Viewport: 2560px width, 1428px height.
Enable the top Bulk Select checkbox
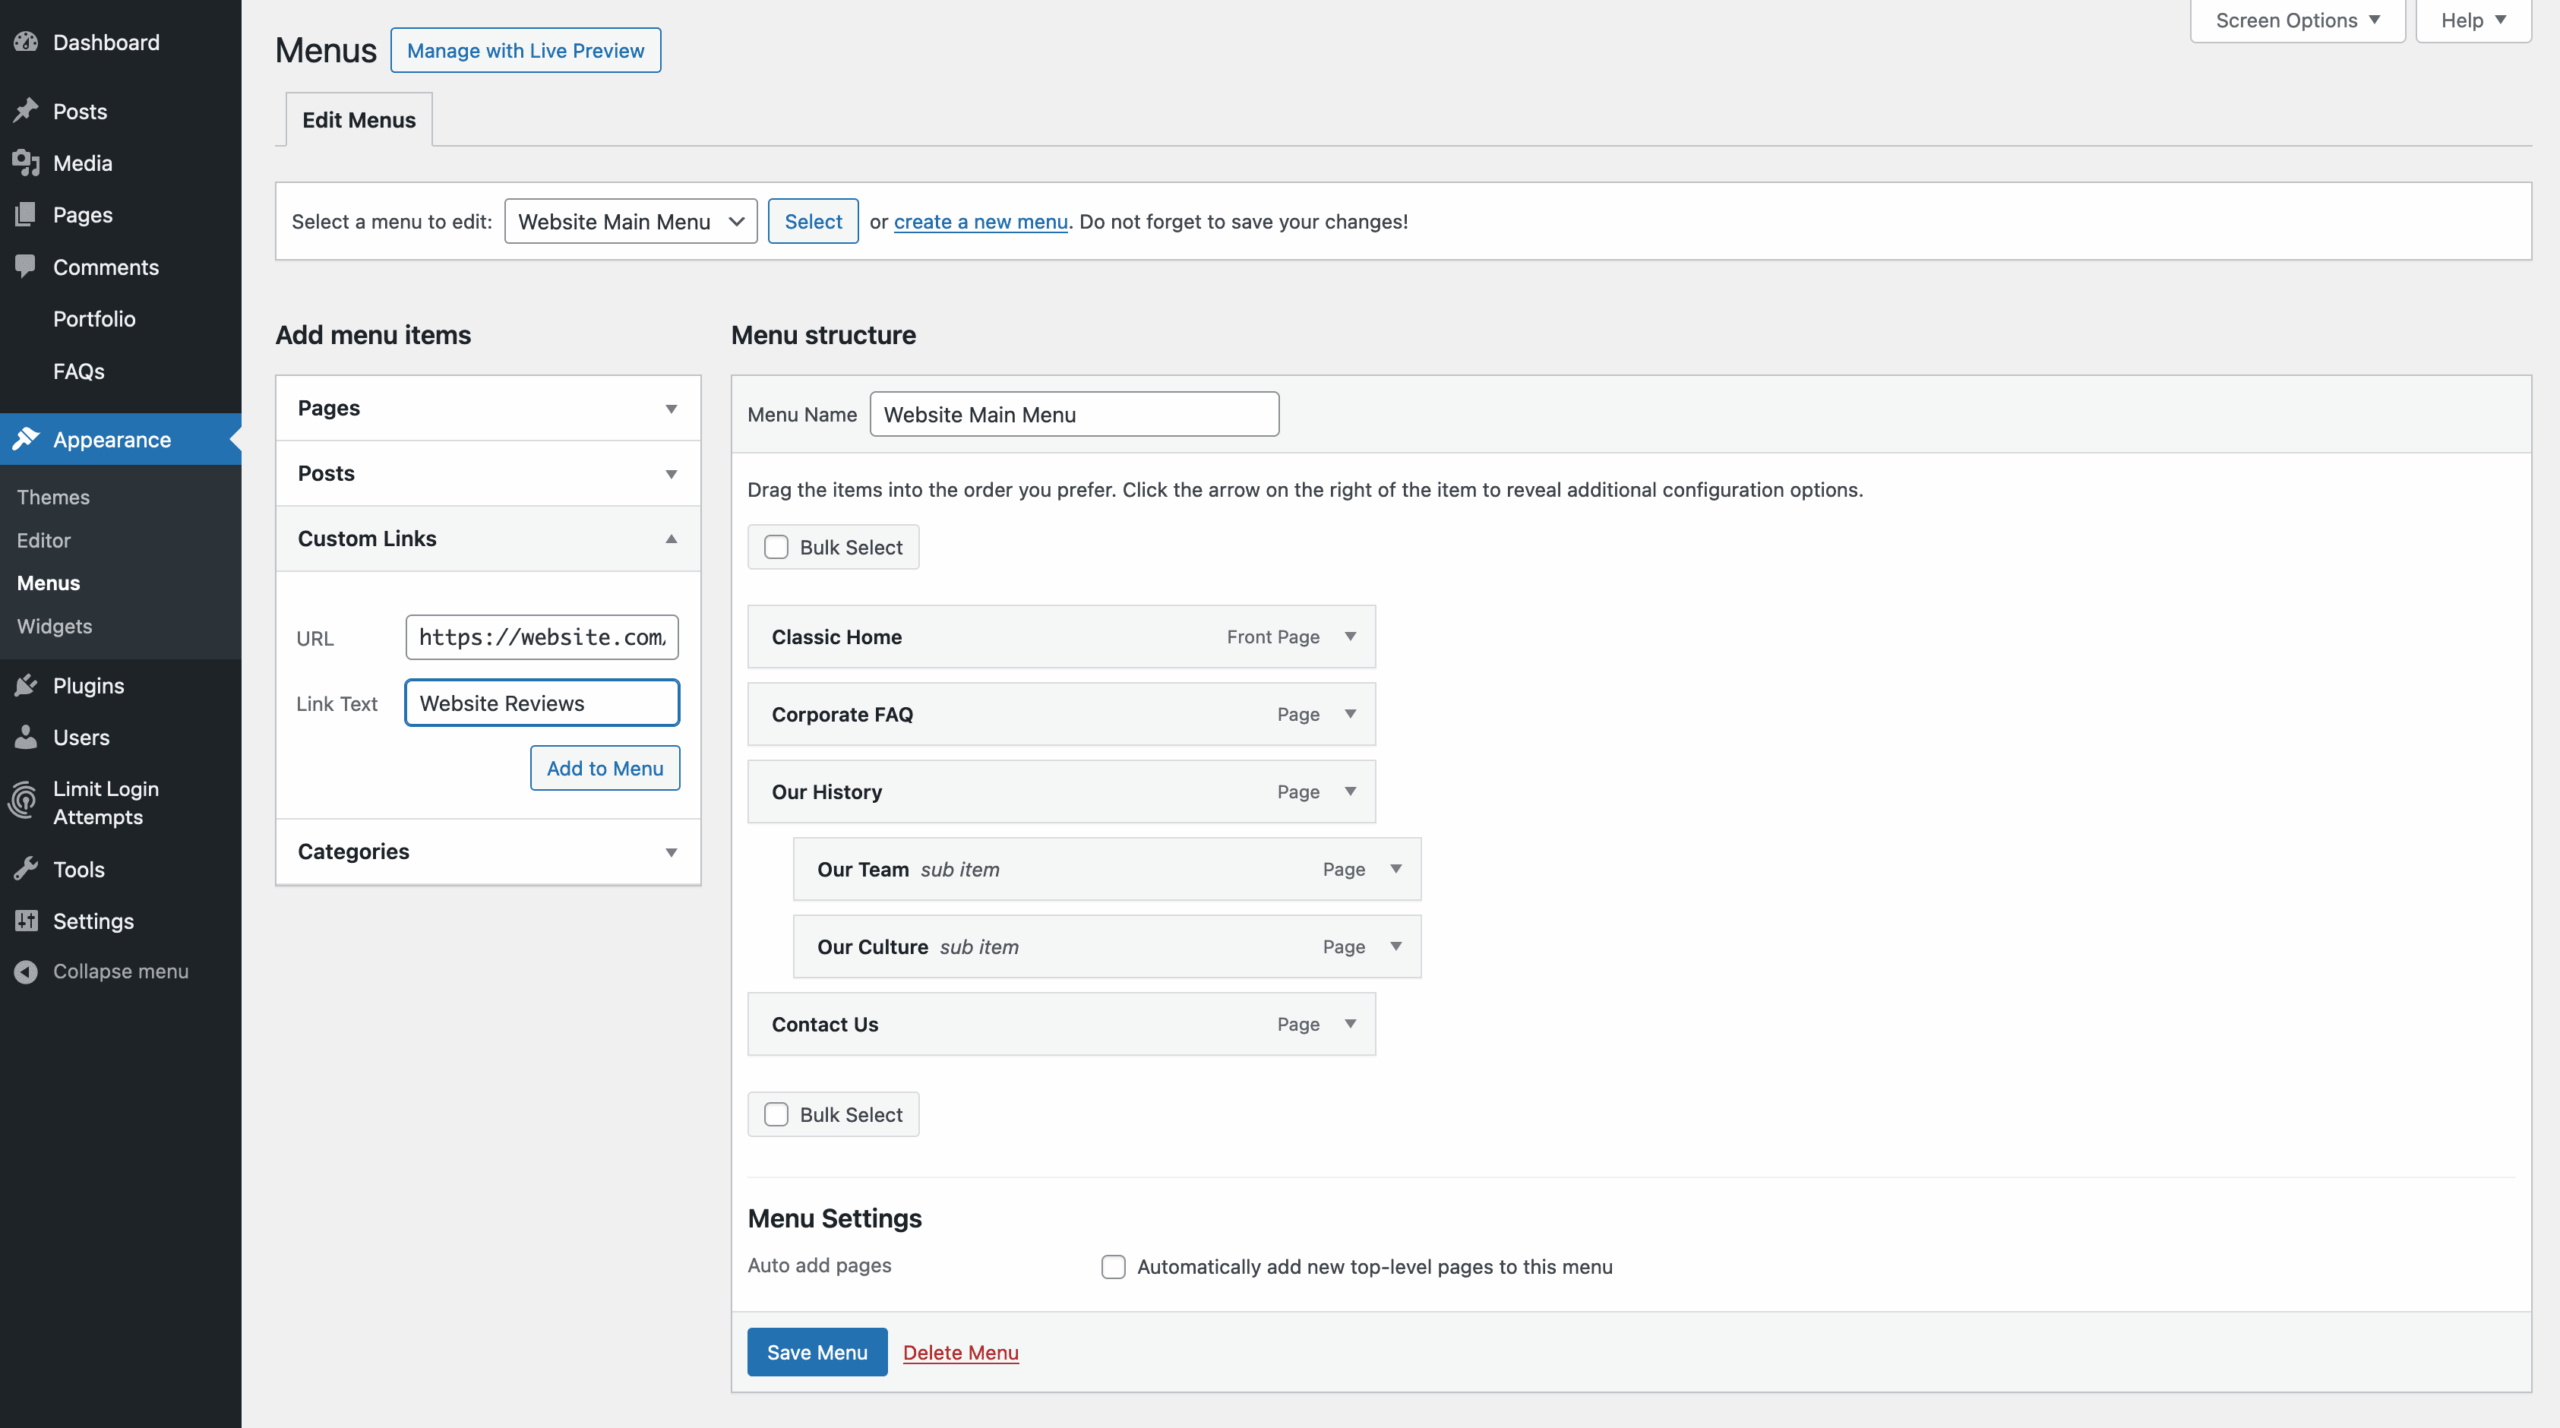pyautogui.click(x=776, y=547)
